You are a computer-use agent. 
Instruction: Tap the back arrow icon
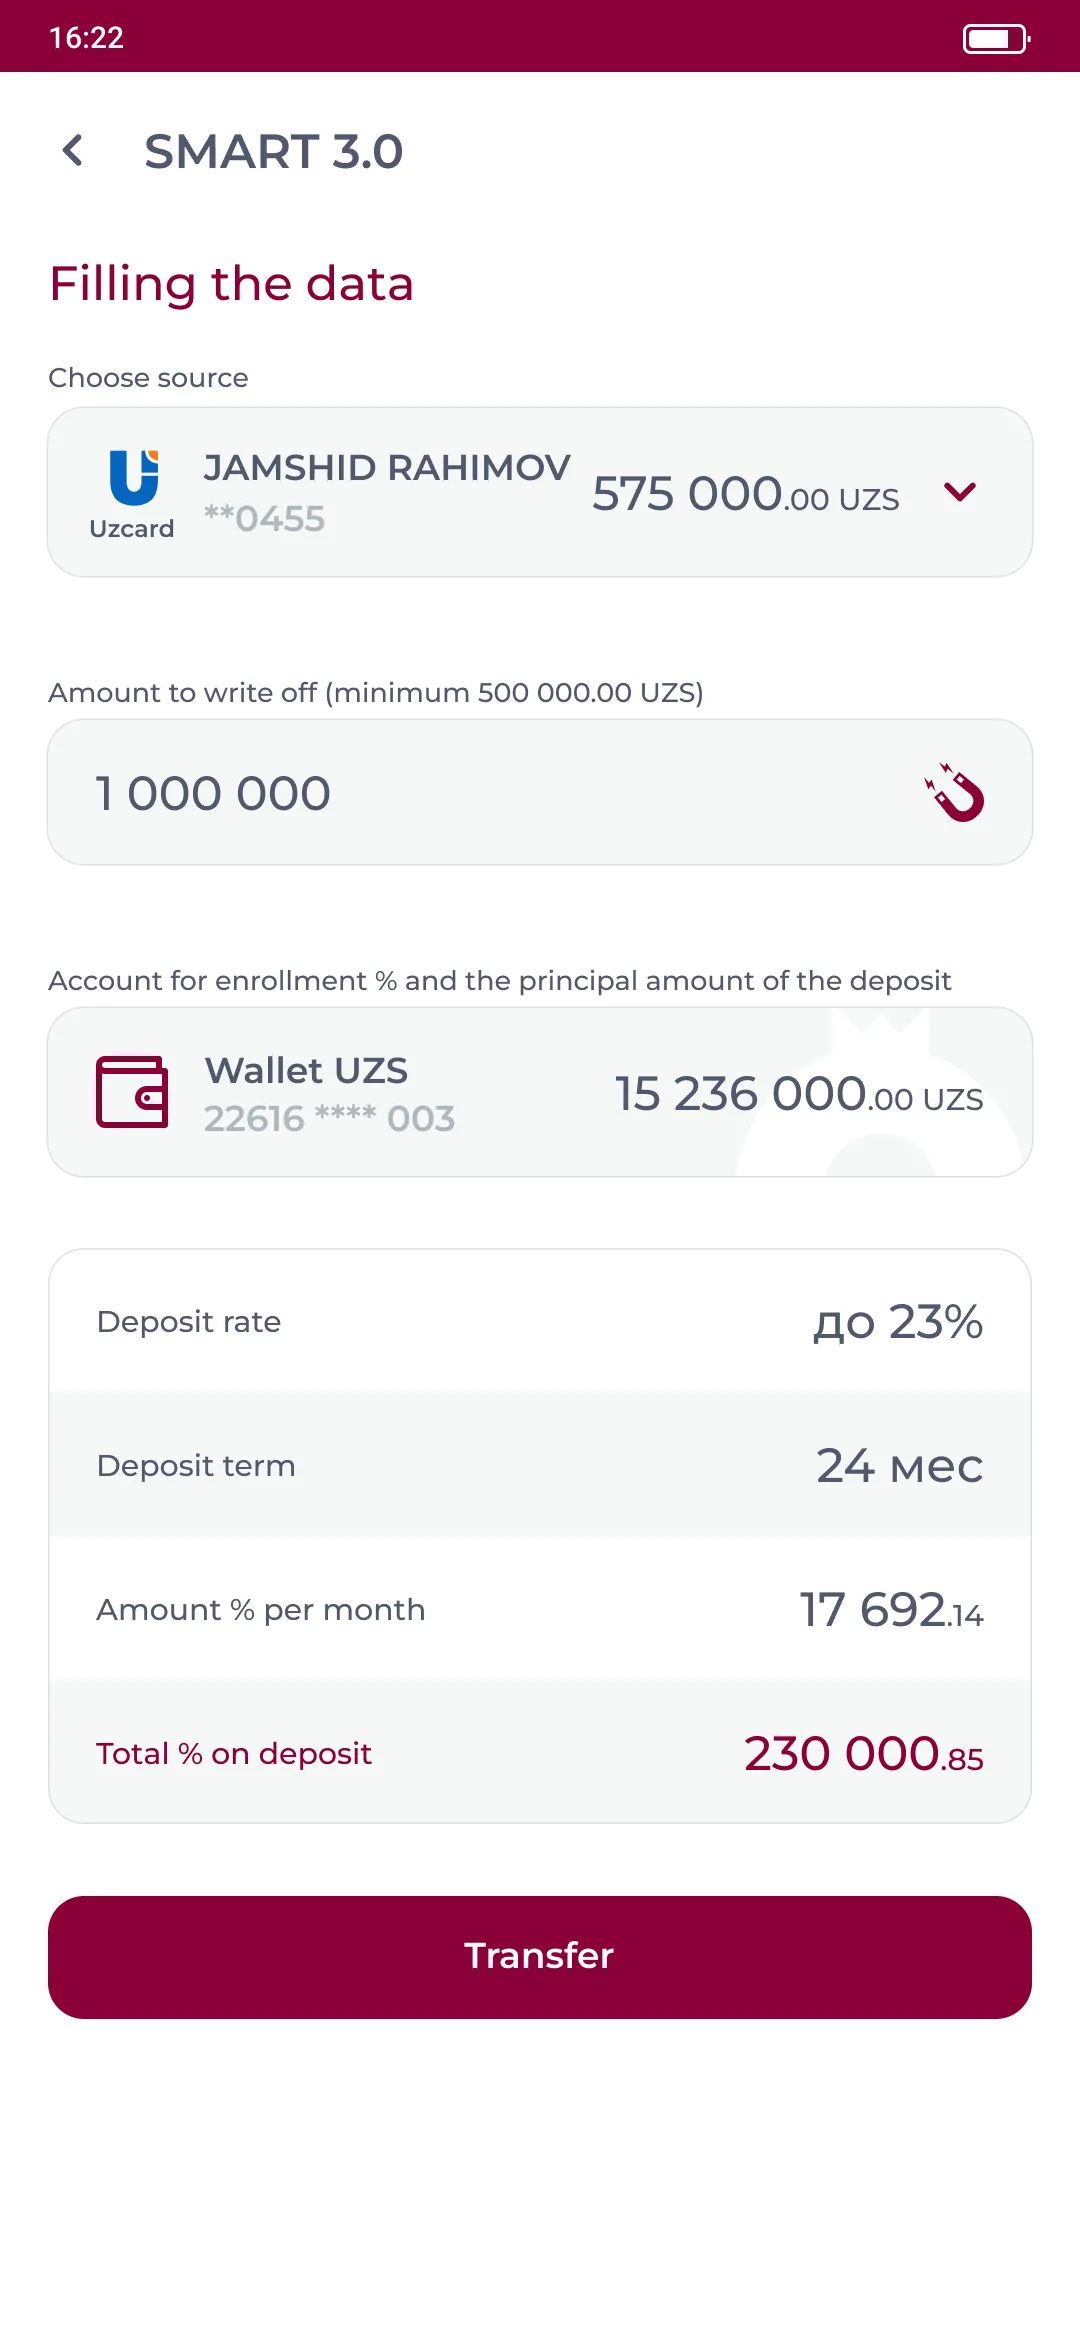click(x=72, y=151)
